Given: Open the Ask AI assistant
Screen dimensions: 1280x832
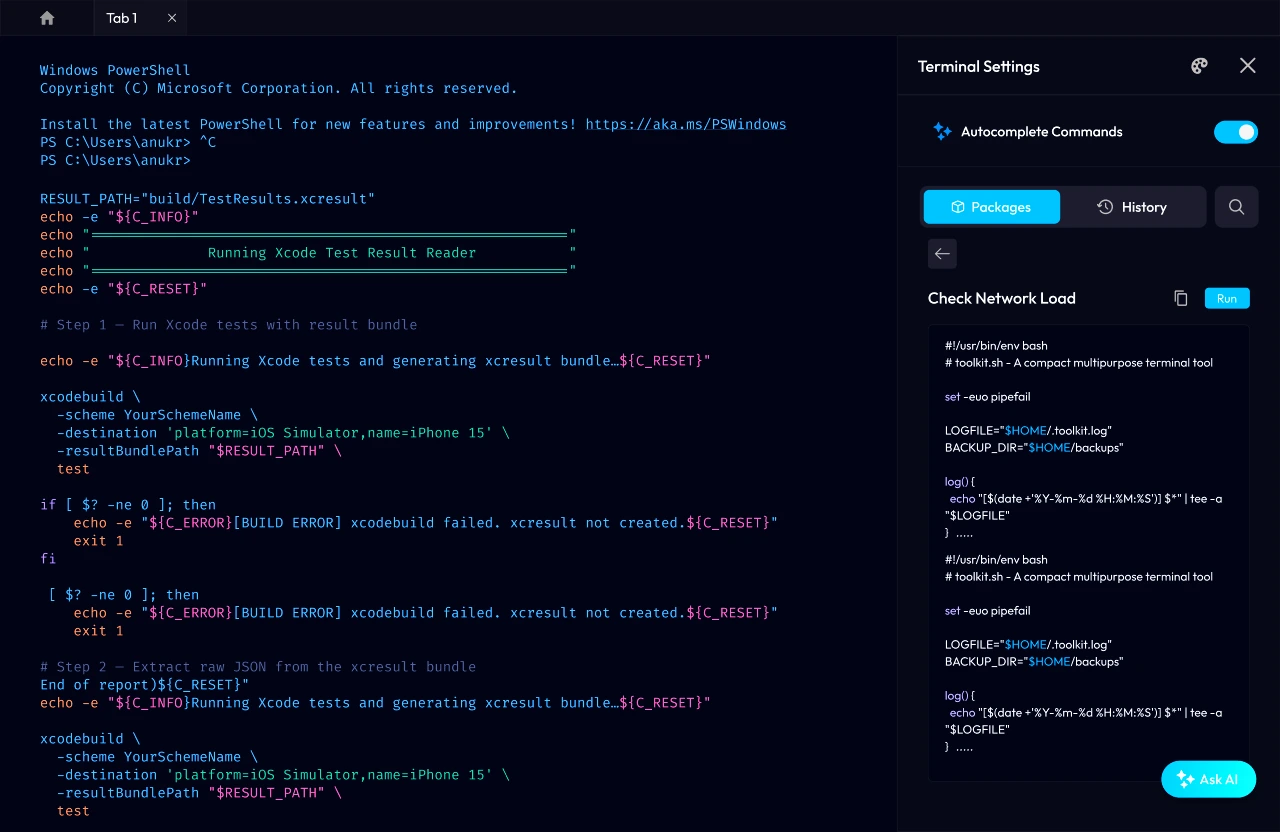Looking at the screenshot, I should click(1208, 779).
